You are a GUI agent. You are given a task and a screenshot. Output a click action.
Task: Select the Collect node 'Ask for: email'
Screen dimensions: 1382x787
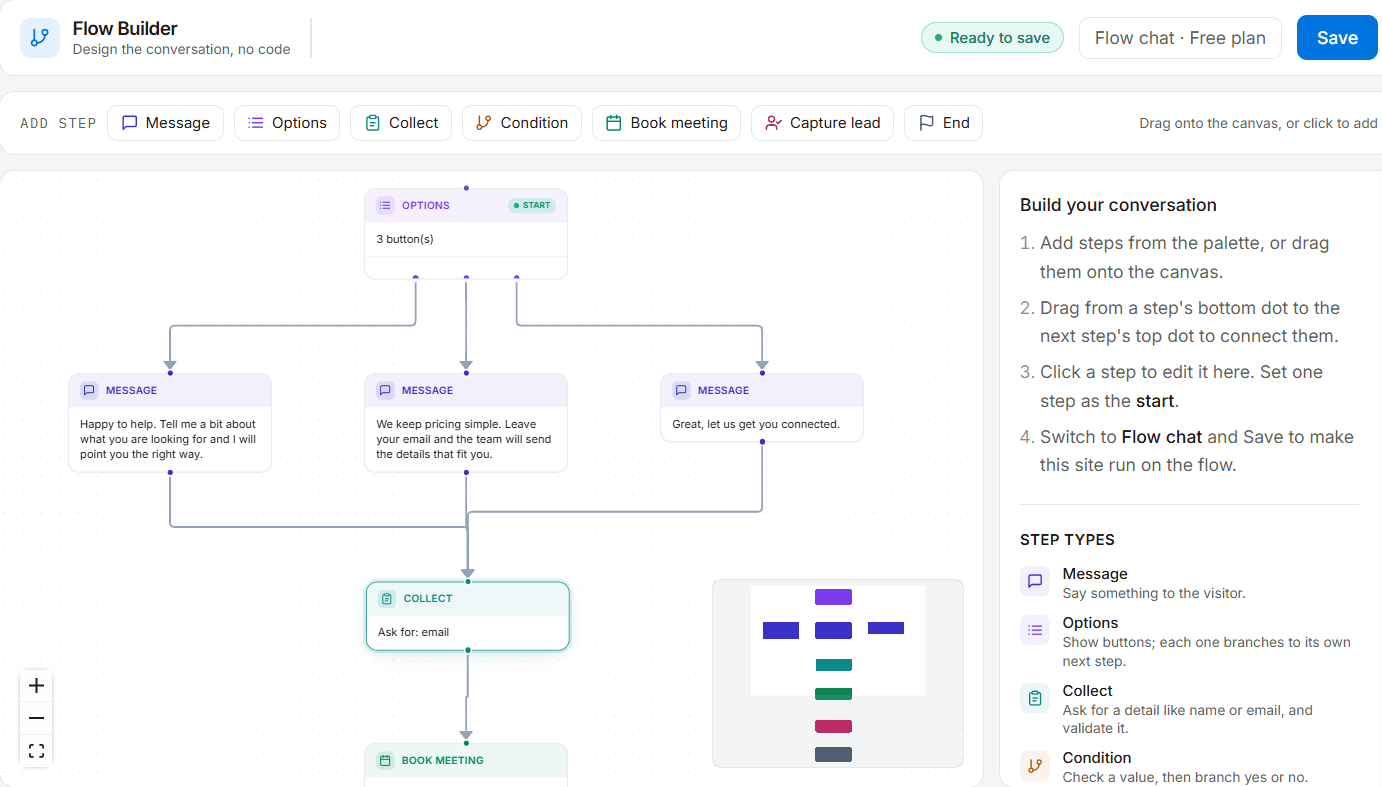[x=468, y=616]
